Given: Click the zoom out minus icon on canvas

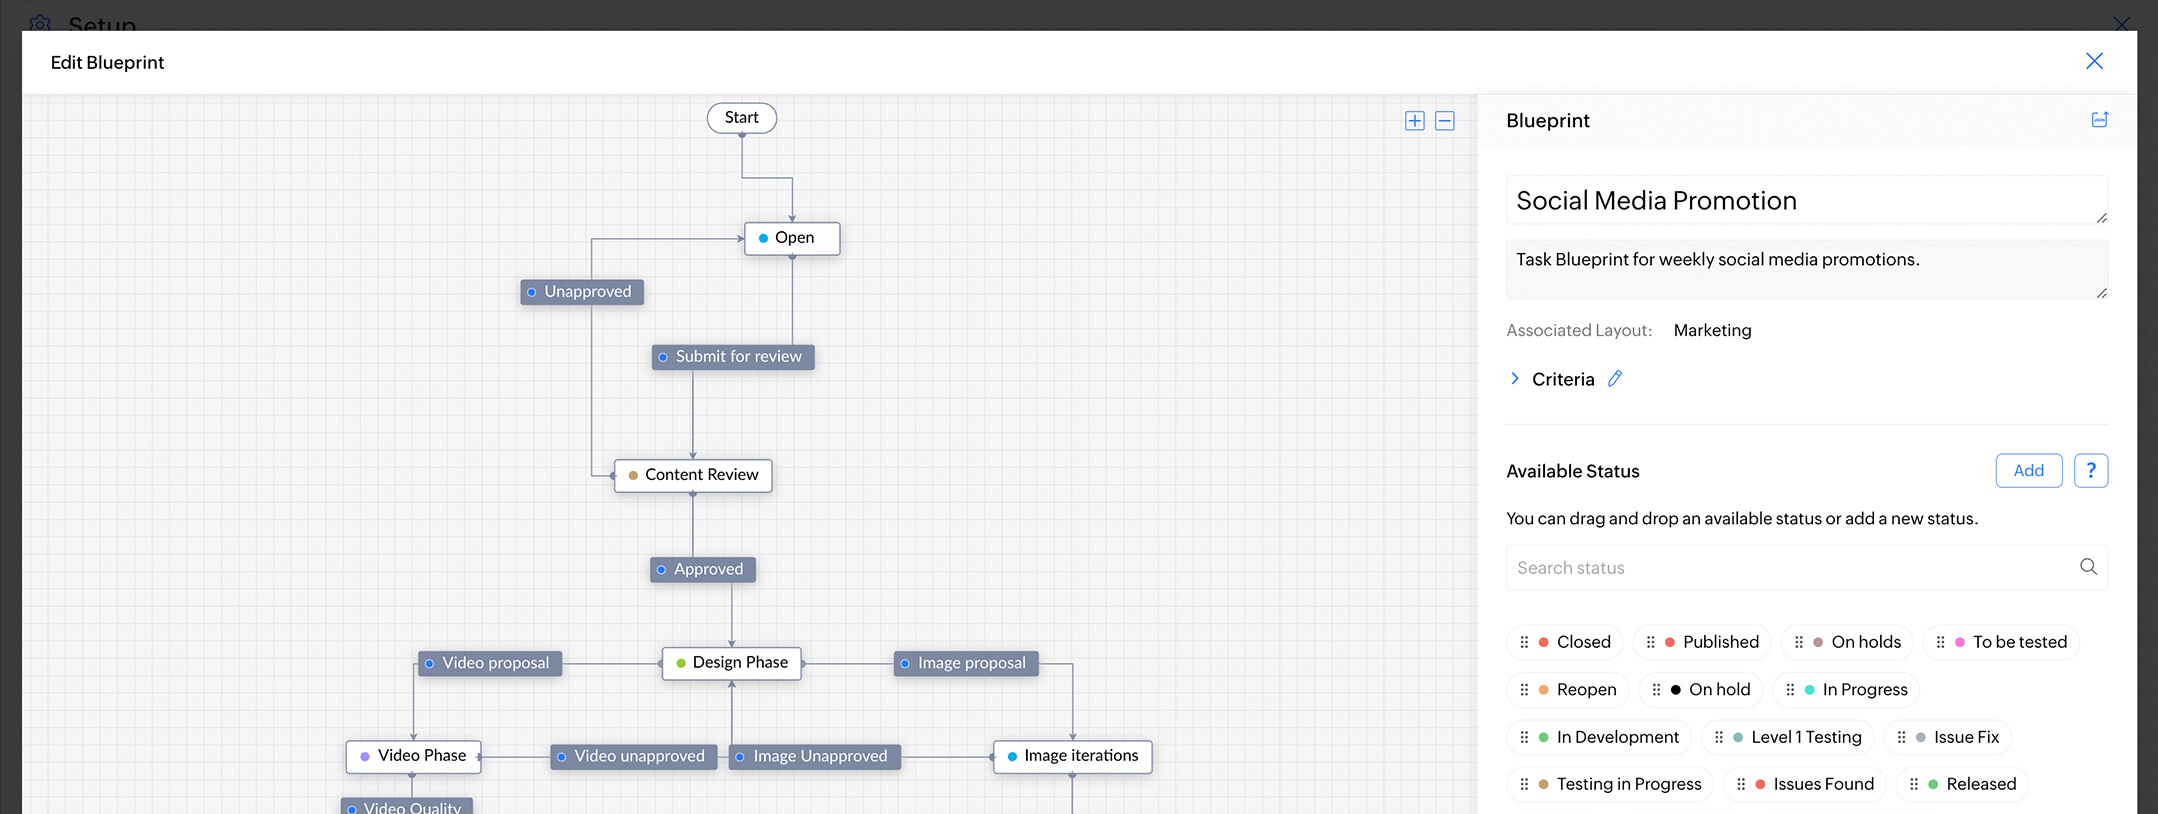Looking at the screenshot, I should click(x=1445, y=121).
